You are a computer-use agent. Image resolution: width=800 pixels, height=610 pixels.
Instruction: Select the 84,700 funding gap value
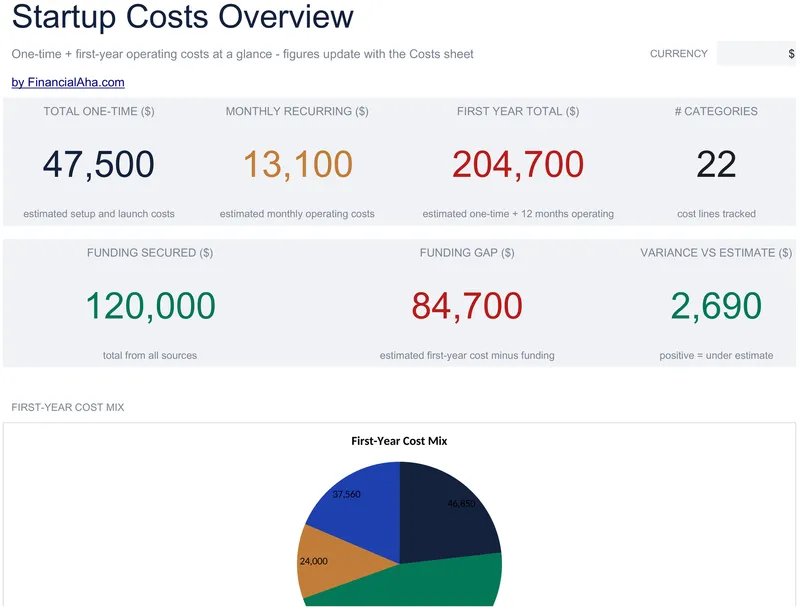467,306
